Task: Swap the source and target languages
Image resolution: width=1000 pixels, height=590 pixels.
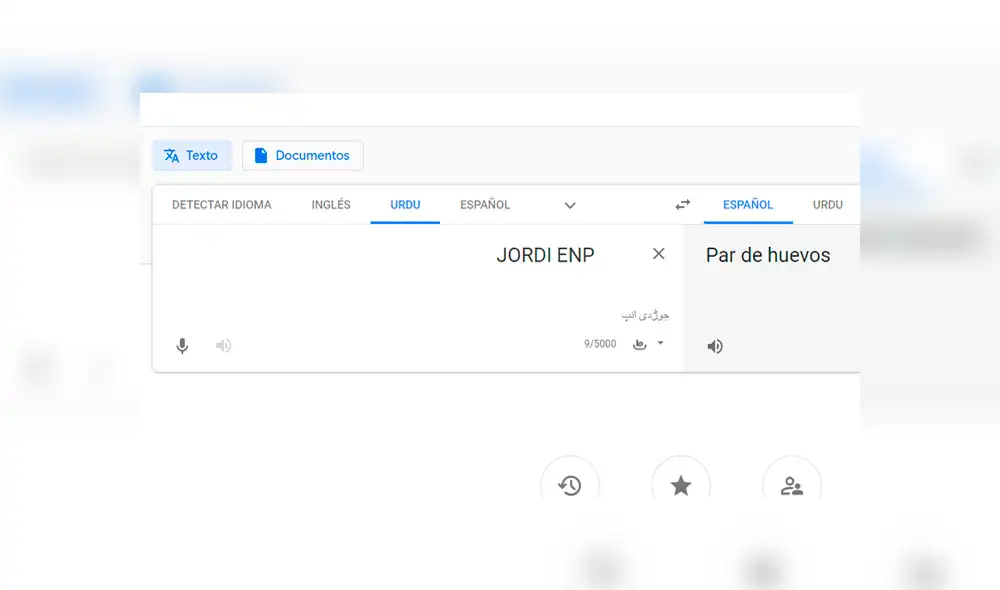Action: pos(682,204)
